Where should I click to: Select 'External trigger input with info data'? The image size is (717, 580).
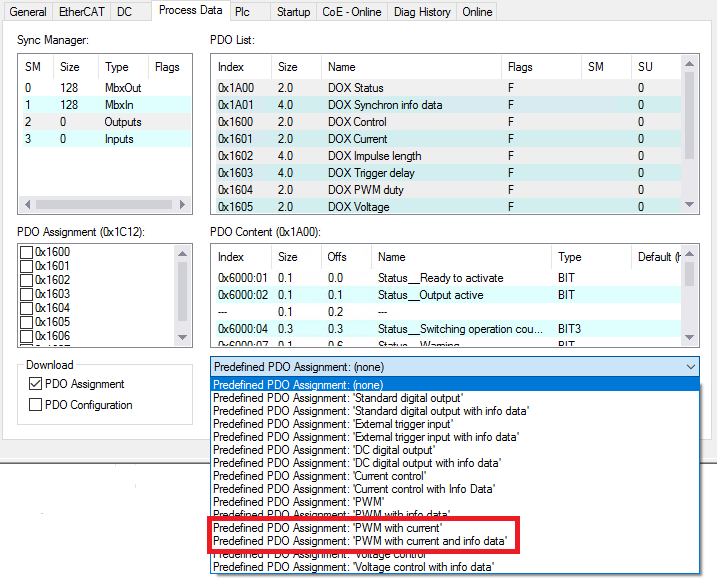[x=455, y=437]
